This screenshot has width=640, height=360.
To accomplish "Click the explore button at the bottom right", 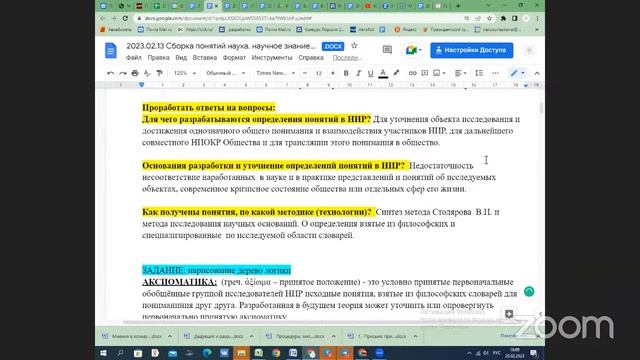I will click(509, 314).
